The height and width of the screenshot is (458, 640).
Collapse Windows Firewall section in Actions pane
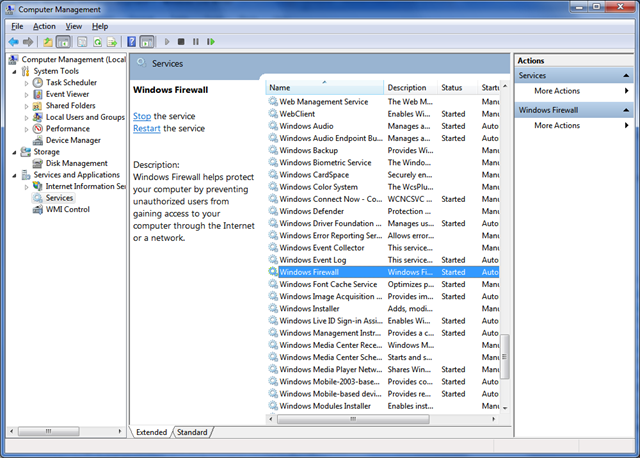tap(626, 110)
